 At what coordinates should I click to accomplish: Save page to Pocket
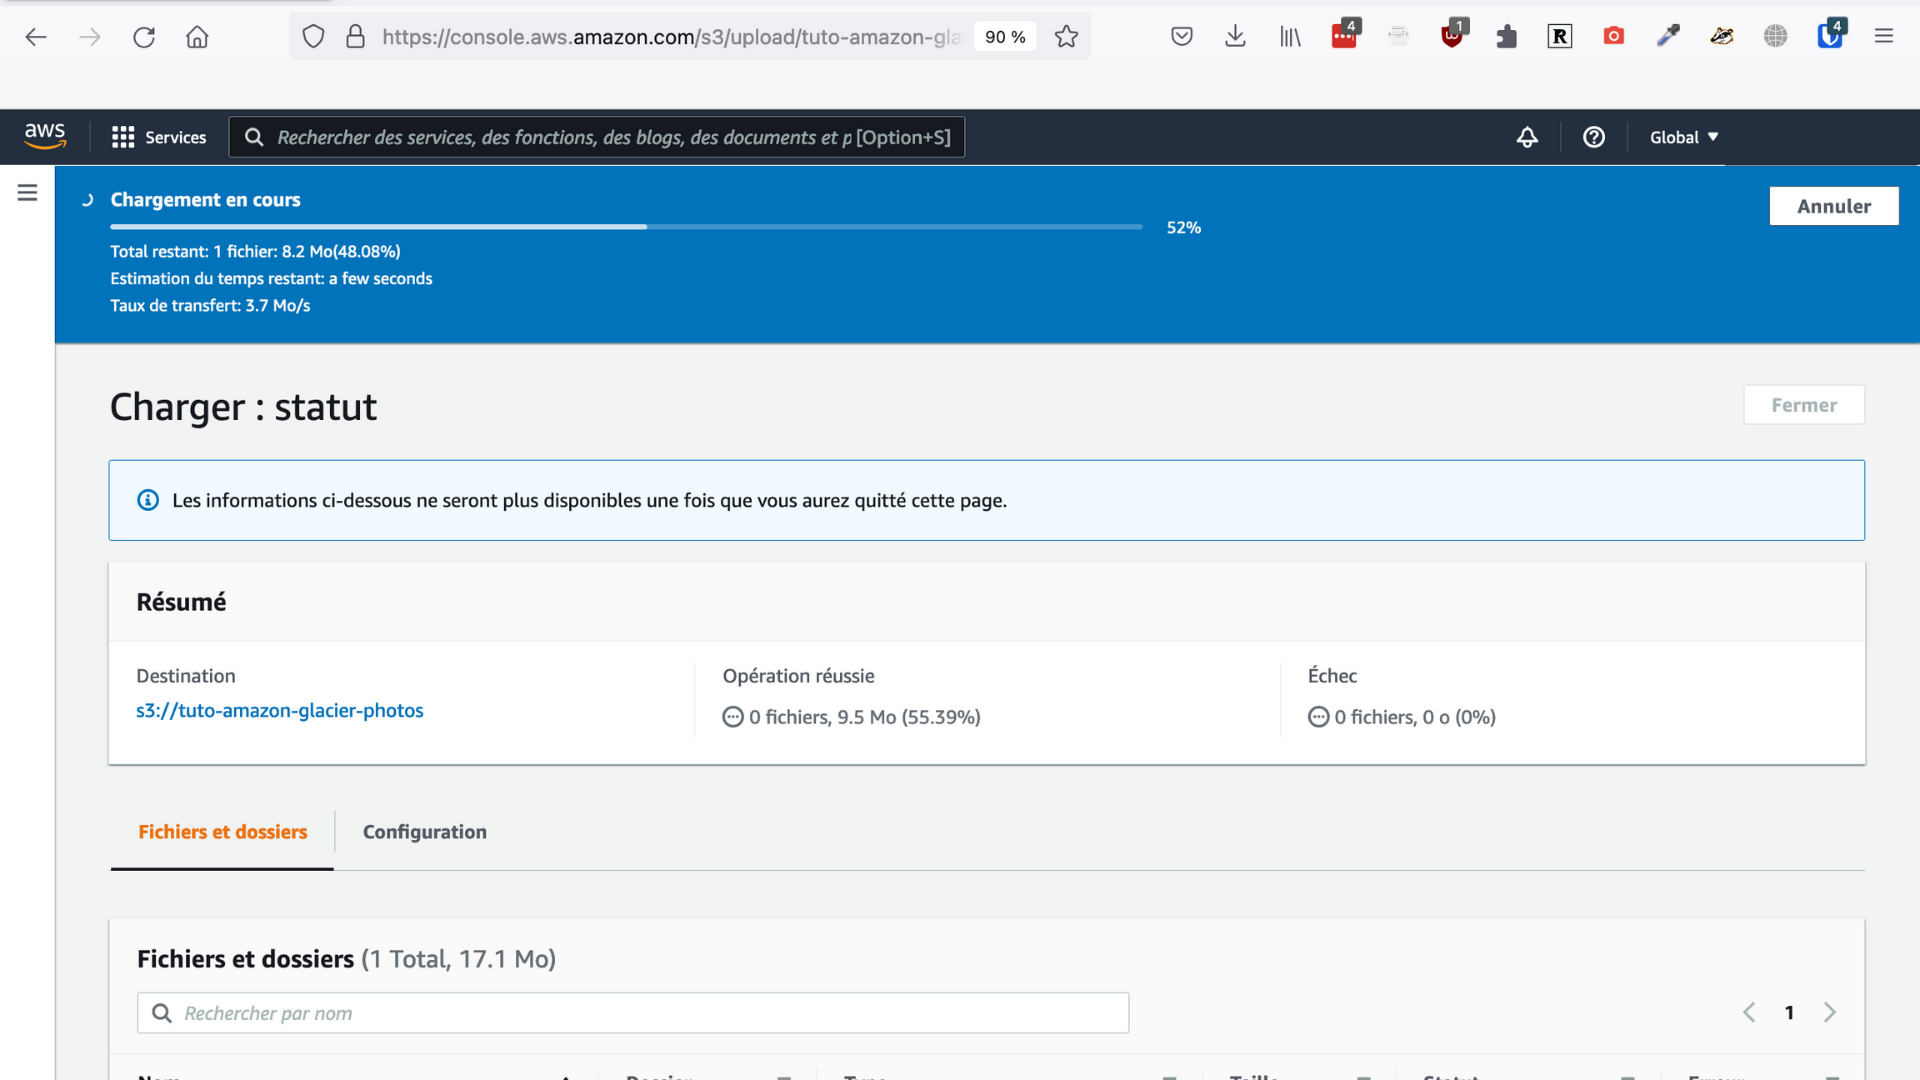pyautogui.click(x=1181, y=37)
